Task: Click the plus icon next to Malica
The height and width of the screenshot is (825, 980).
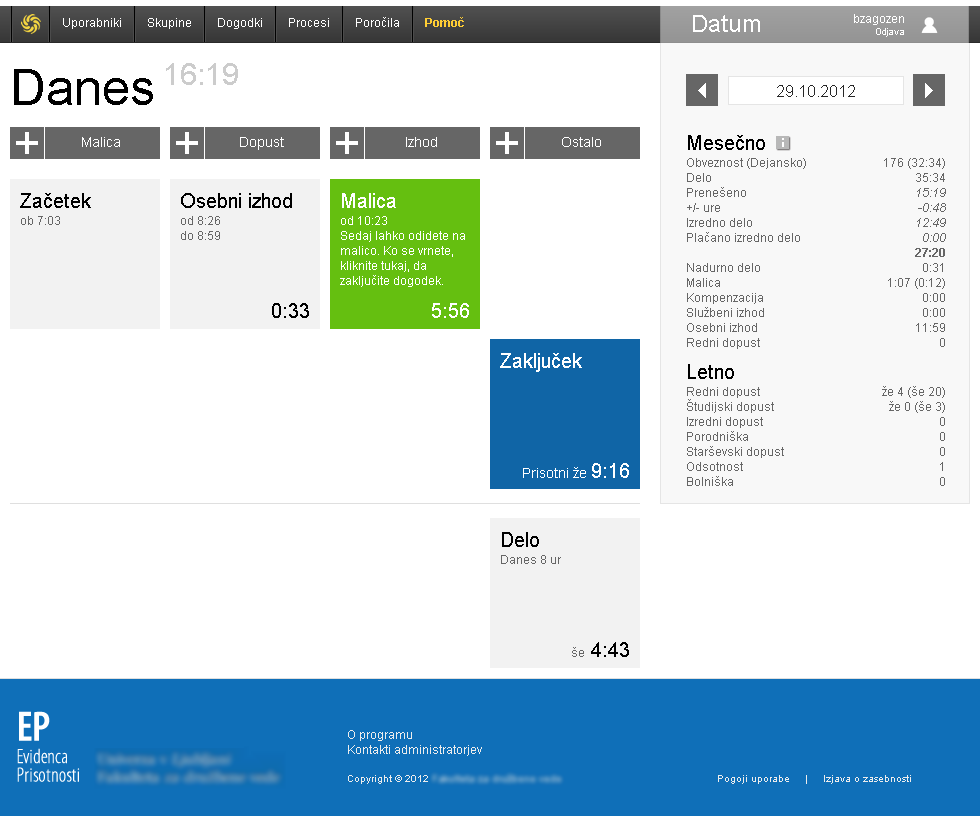Action: click(x=27, y=143)
